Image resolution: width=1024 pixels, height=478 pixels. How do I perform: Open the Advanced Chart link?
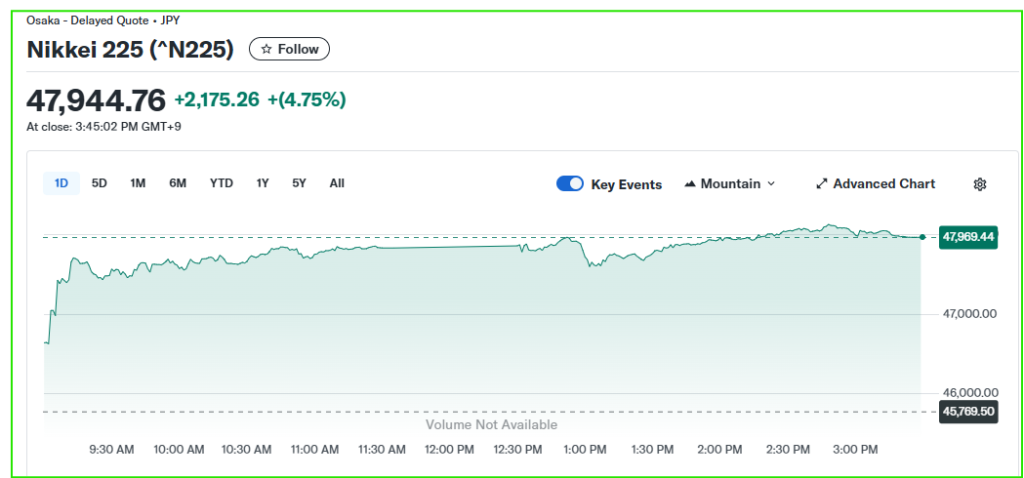(x=876, y=184)
